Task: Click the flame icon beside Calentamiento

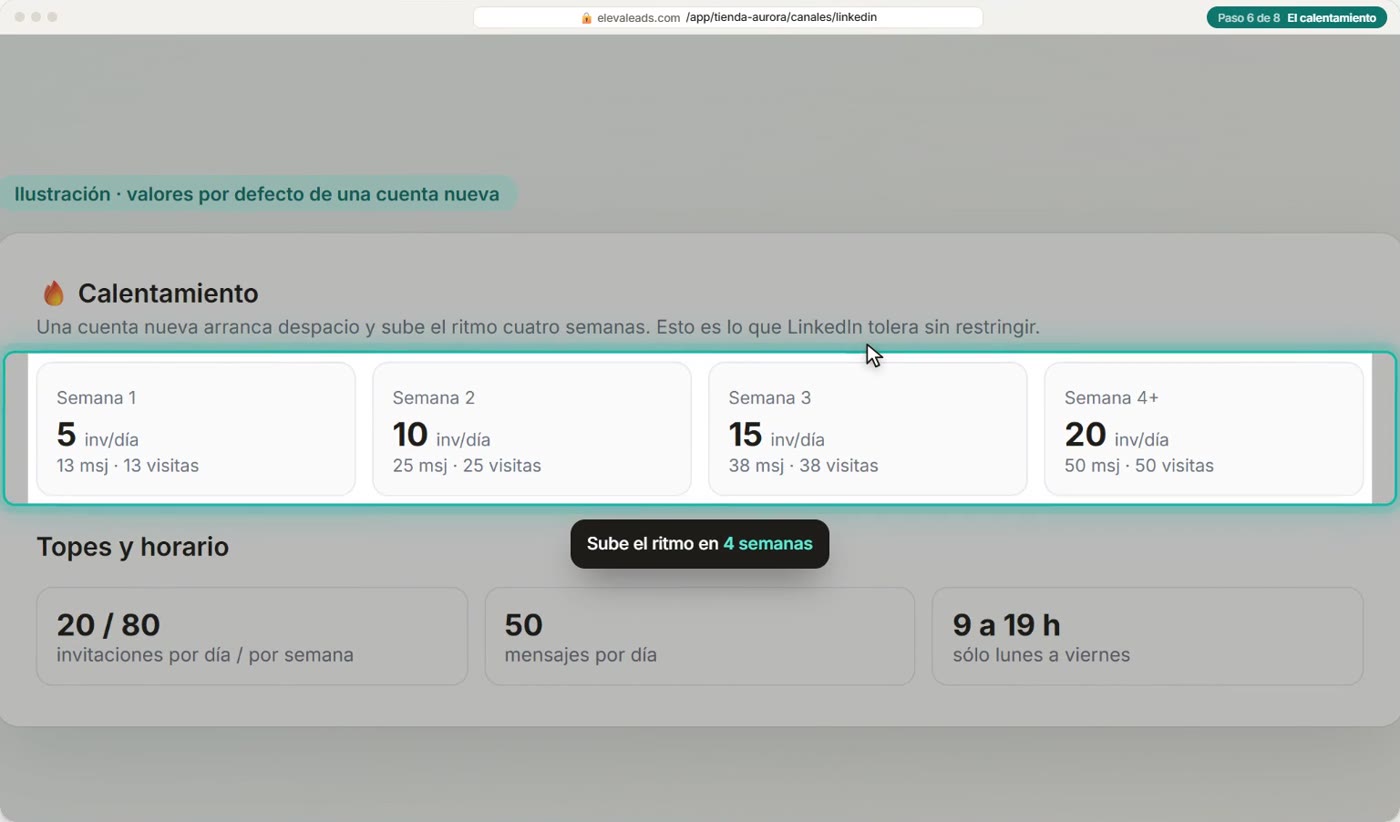Action: [54, 293]
